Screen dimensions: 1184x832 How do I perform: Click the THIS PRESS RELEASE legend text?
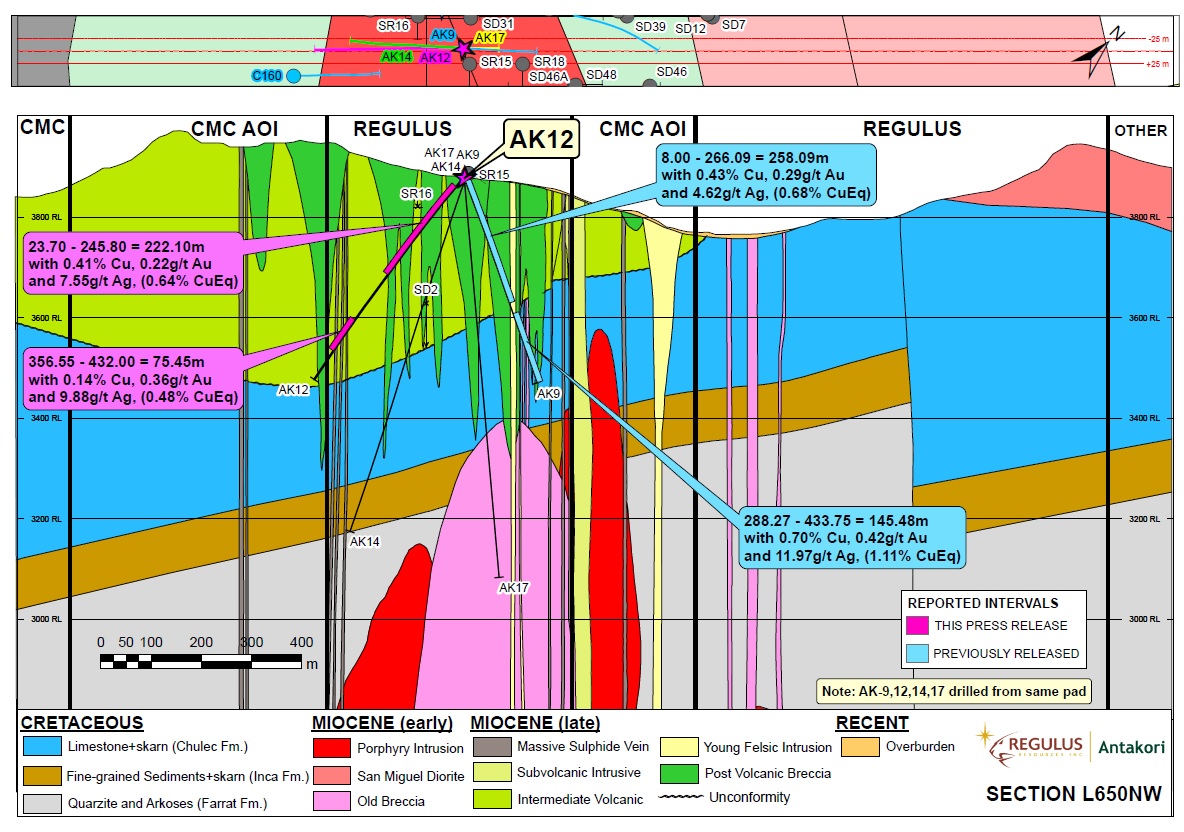pyautogui.click(x=1001, y=626)
